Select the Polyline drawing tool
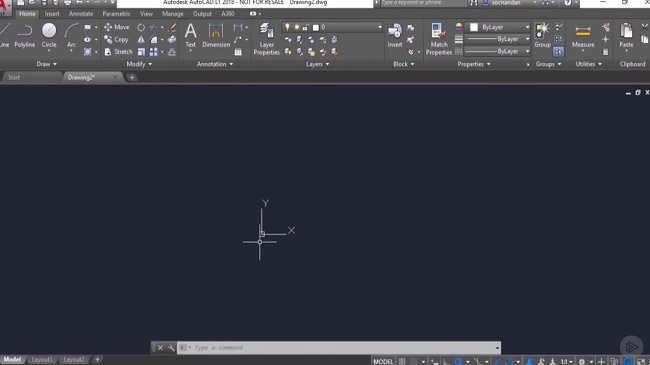 tap(24, 36)
